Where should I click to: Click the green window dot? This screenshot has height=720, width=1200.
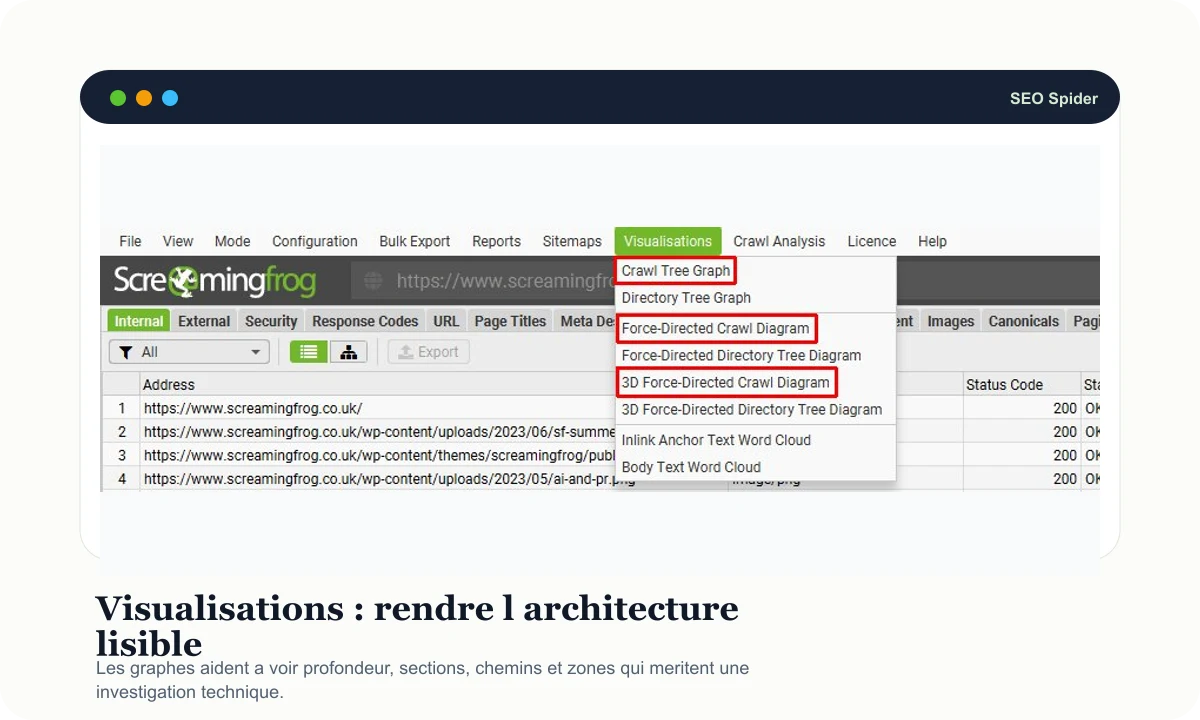(118, 98)
